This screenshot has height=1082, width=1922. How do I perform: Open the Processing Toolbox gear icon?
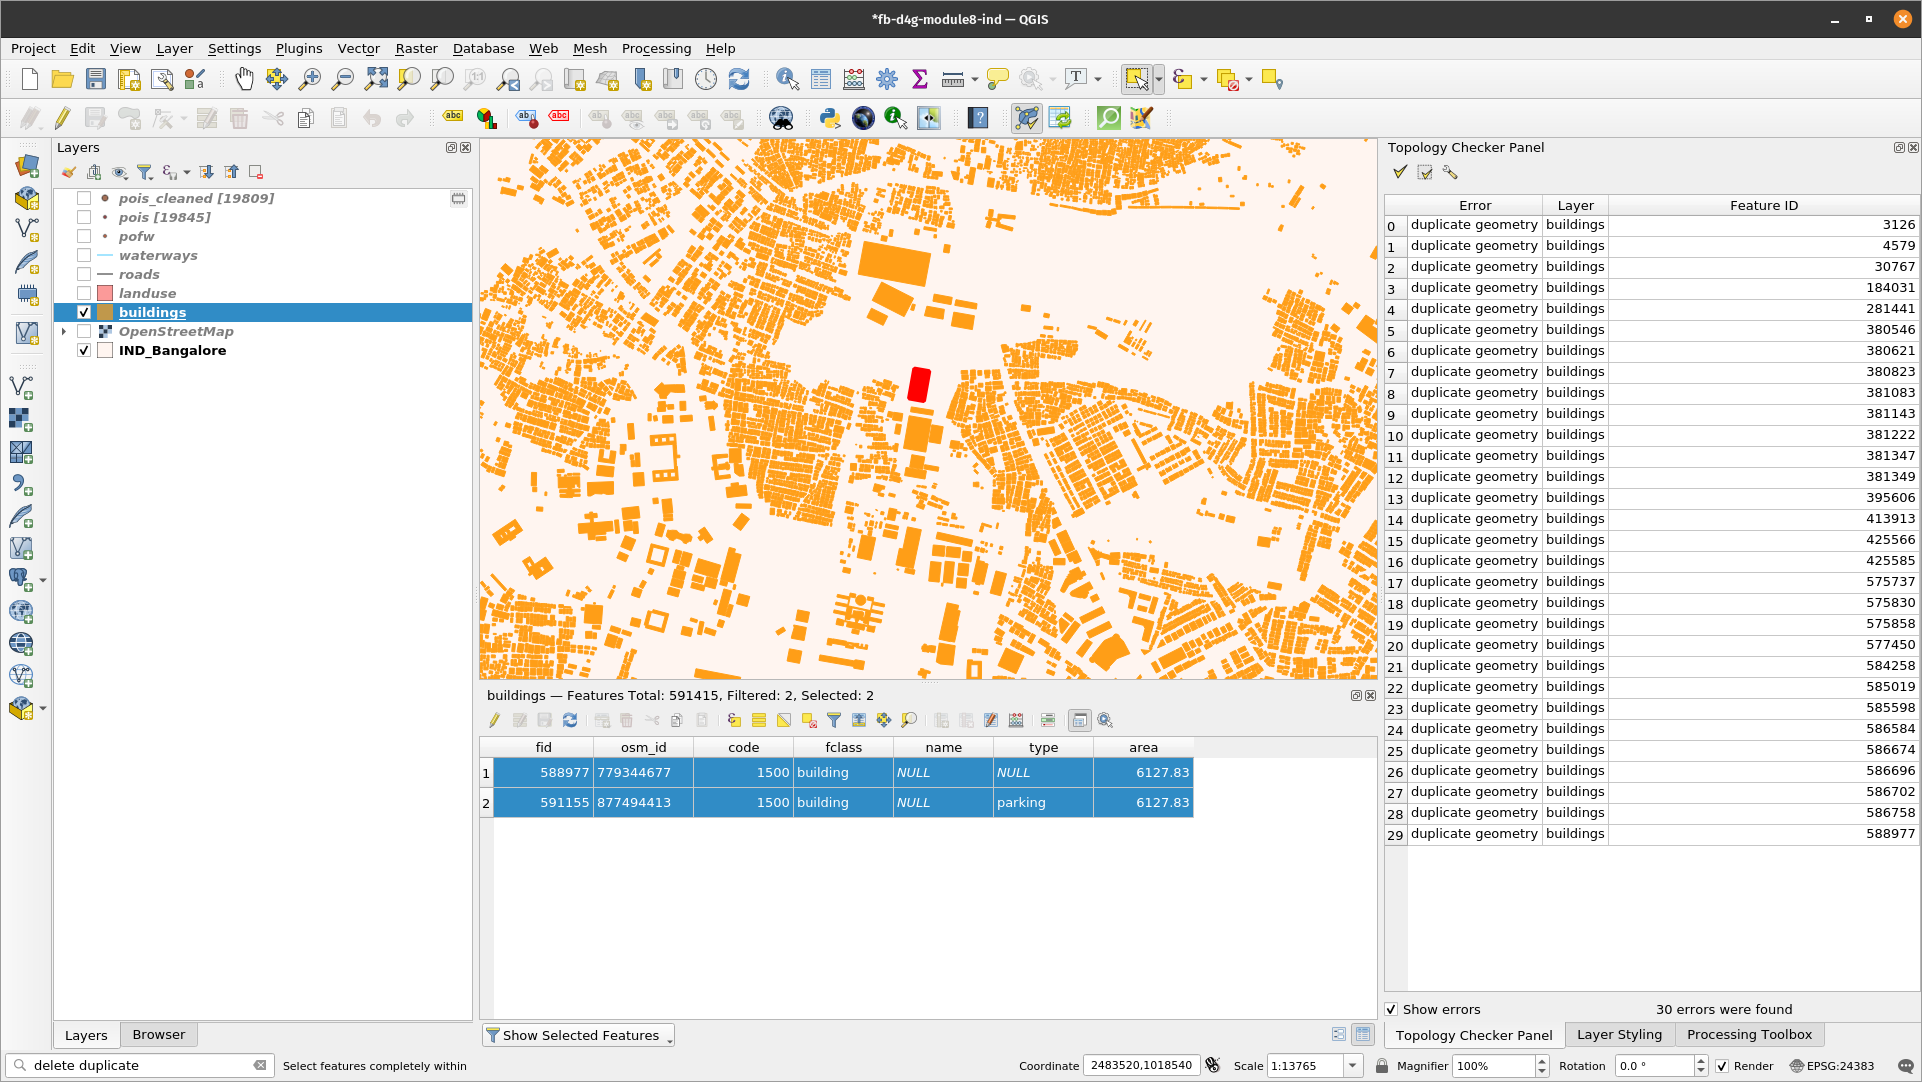(x=887, y=80)
